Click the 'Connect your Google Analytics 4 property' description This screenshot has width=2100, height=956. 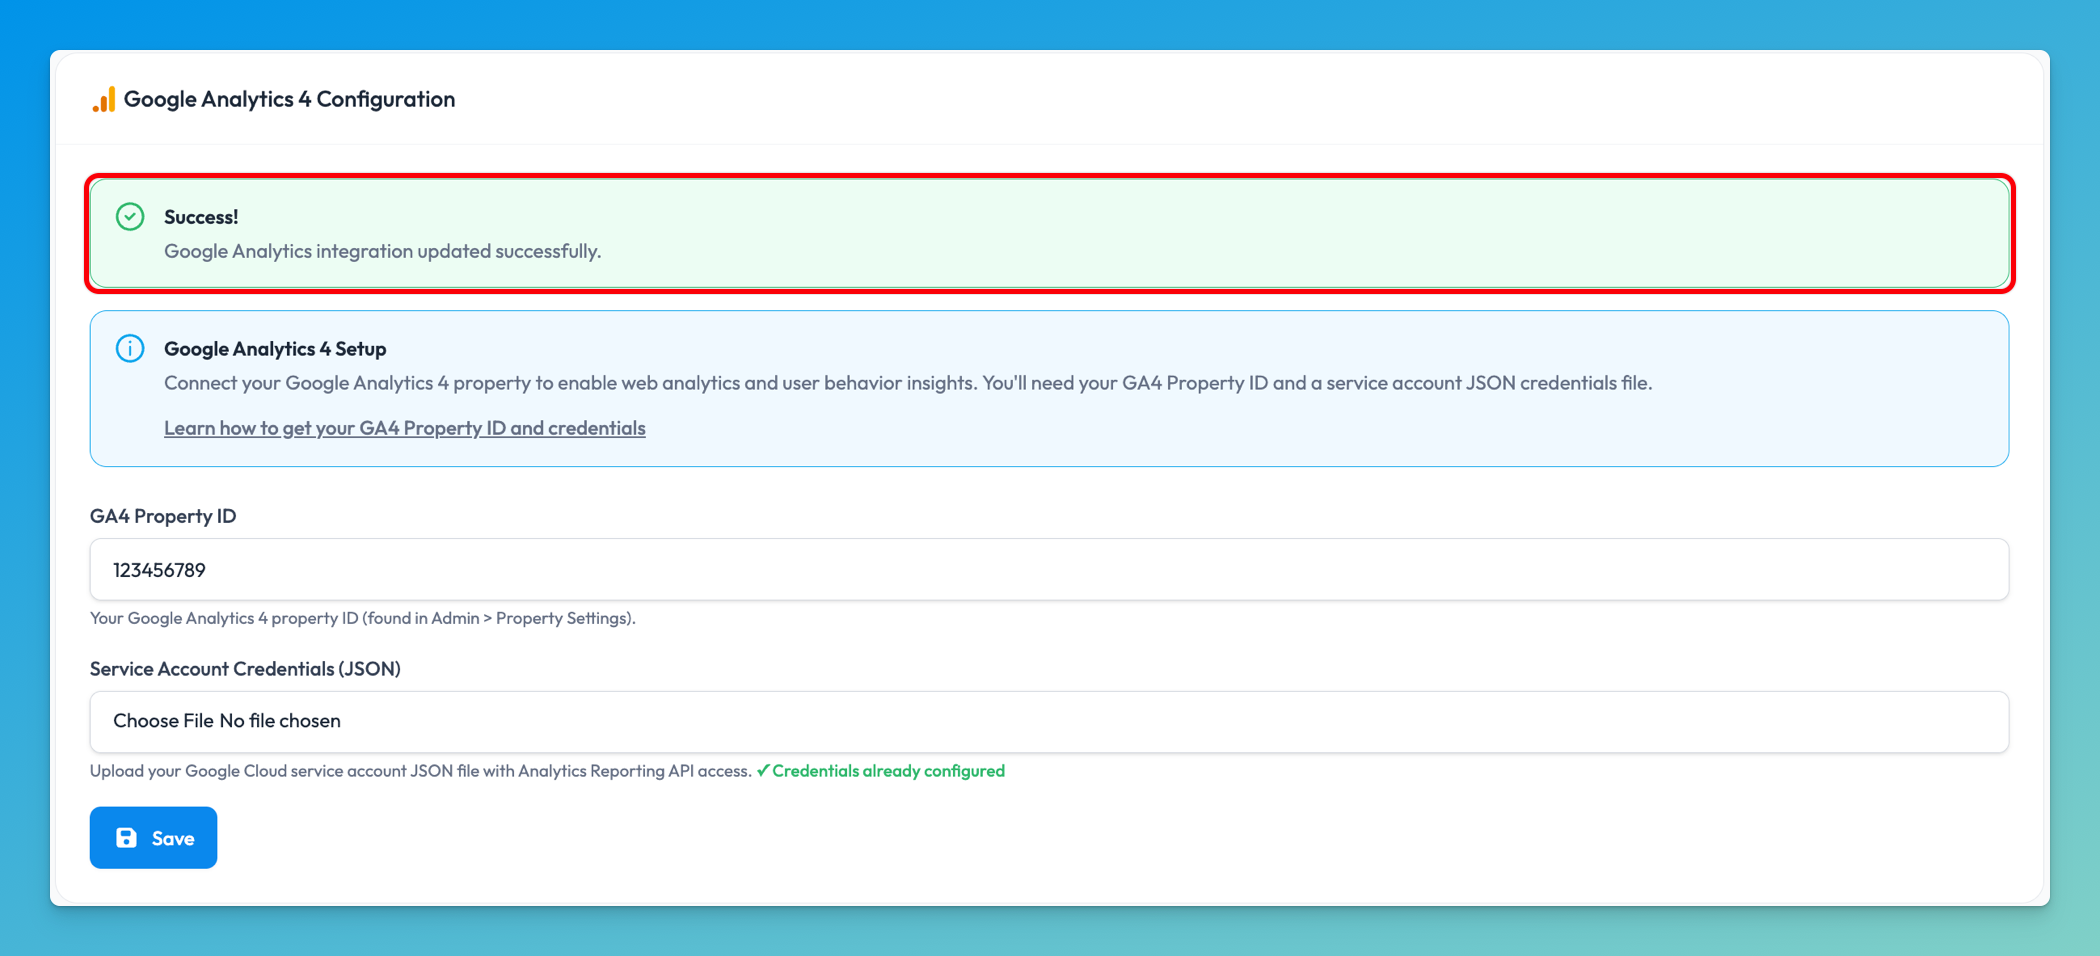[907, 383]
